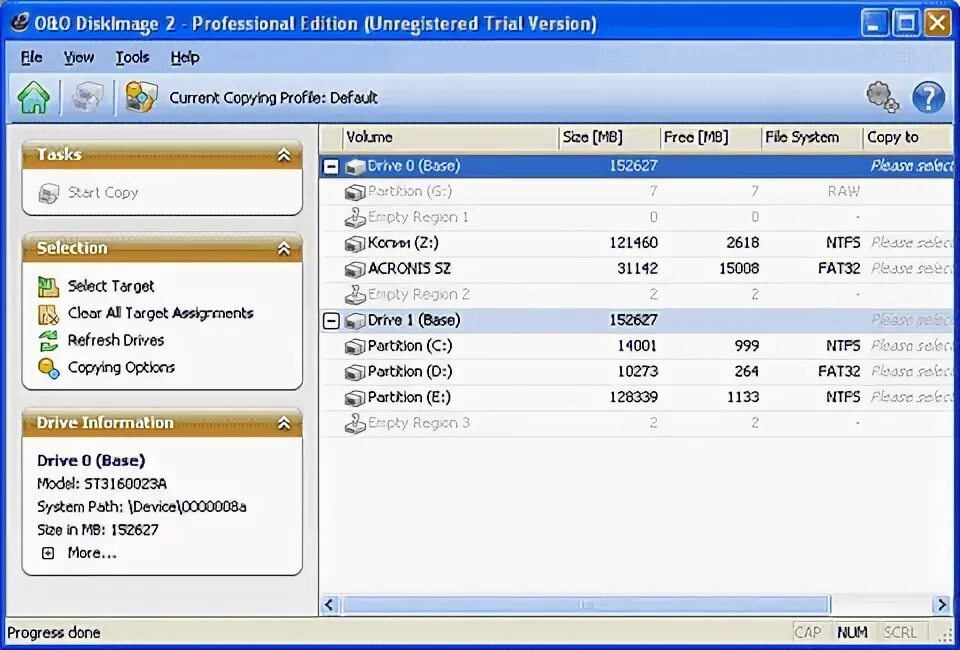Click the Refresh Drives link
This screenshot has width=960, height=650.
pos(116,340)
